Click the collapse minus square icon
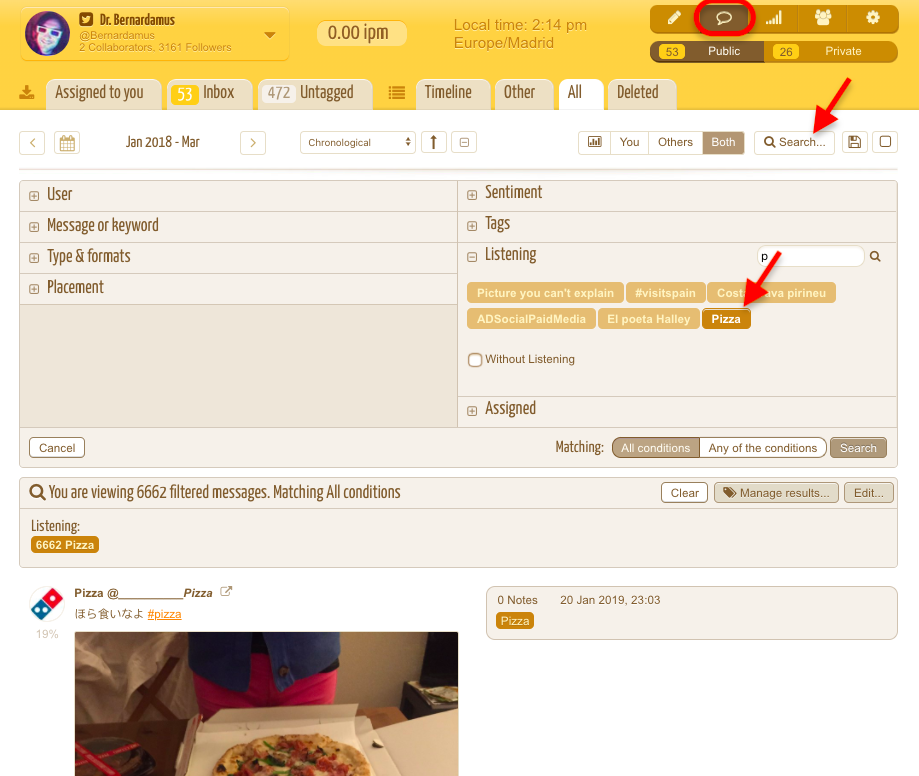 (x=464, y=142)
